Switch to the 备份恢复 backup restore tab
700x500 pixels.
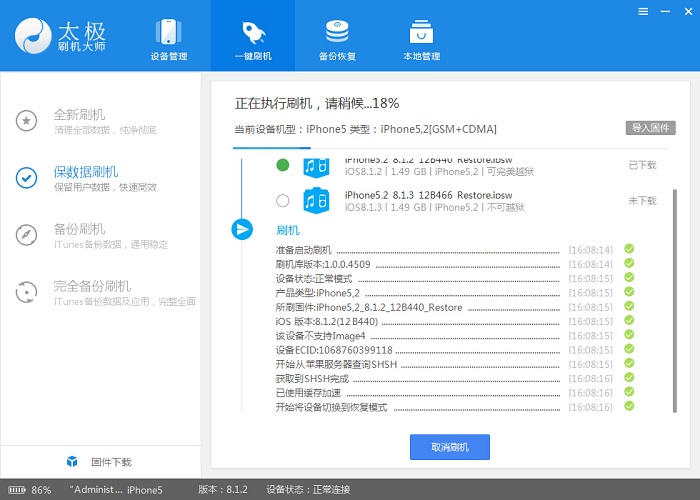pyautogui.click(x=337, y=39)
